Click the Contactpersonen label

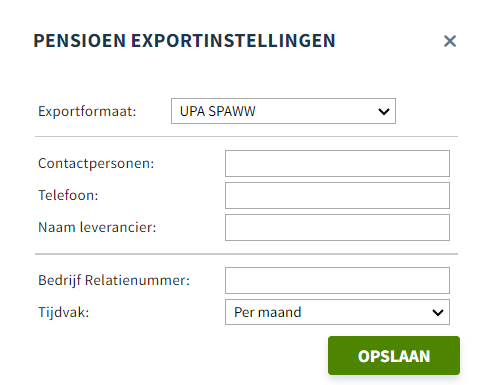pyautogui.click(x=96, y=163)
